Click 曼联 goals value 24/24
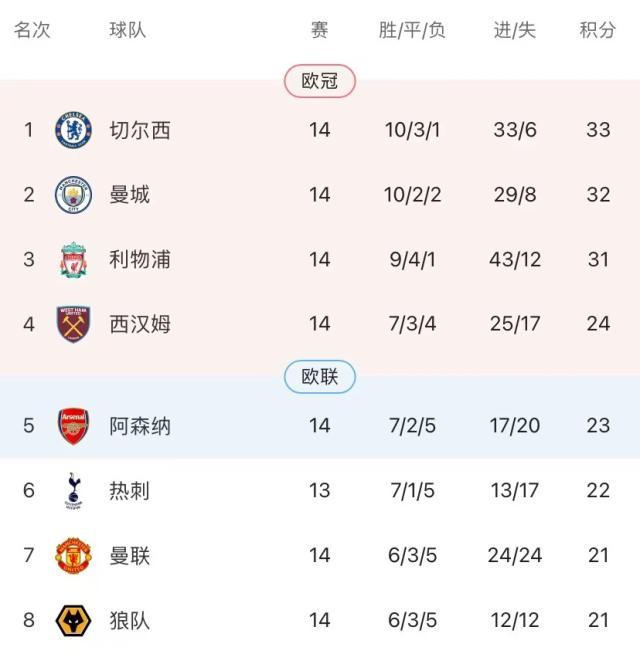 pyautogui.click(x=515, y=555)
